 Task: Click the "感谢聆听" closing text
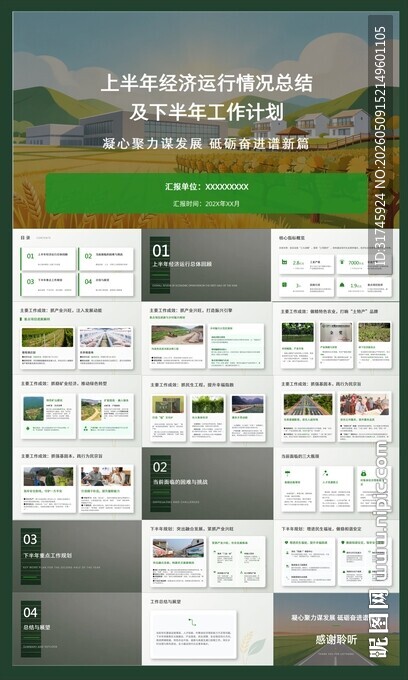coord(336,639)
